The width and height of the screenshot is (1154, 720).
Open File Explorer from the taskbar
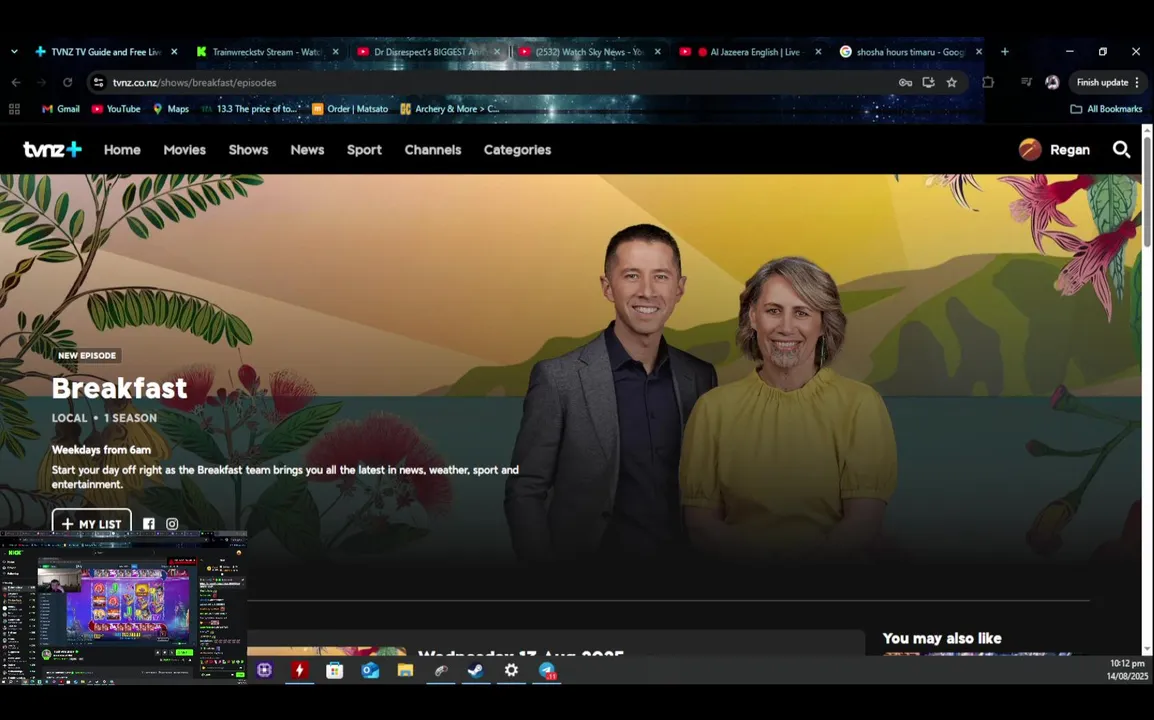(x=405, y=670)
